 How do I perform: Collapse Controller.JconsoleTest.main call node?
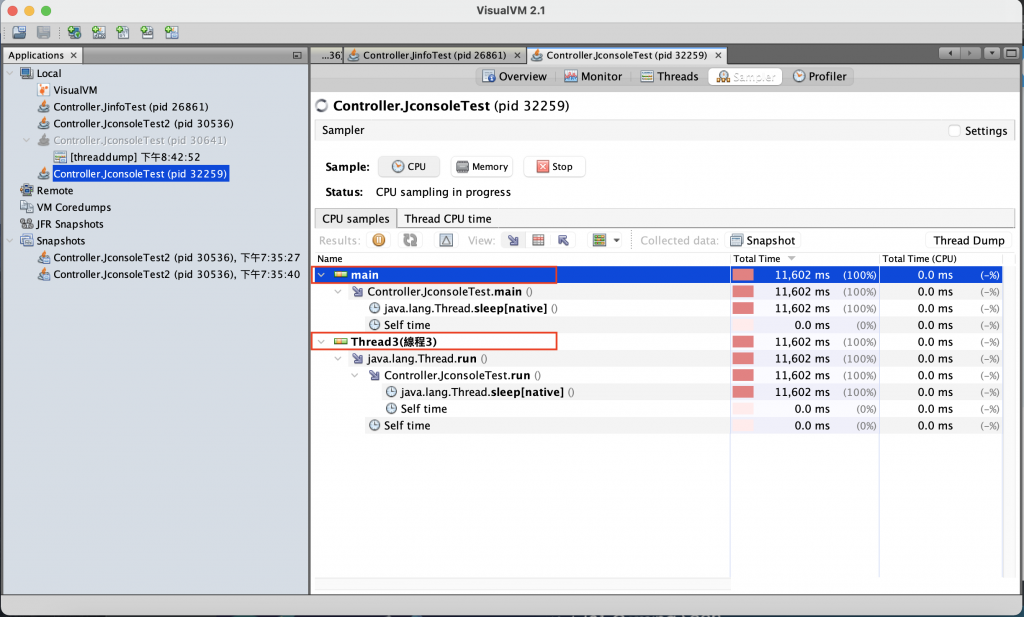pos(338,292)
